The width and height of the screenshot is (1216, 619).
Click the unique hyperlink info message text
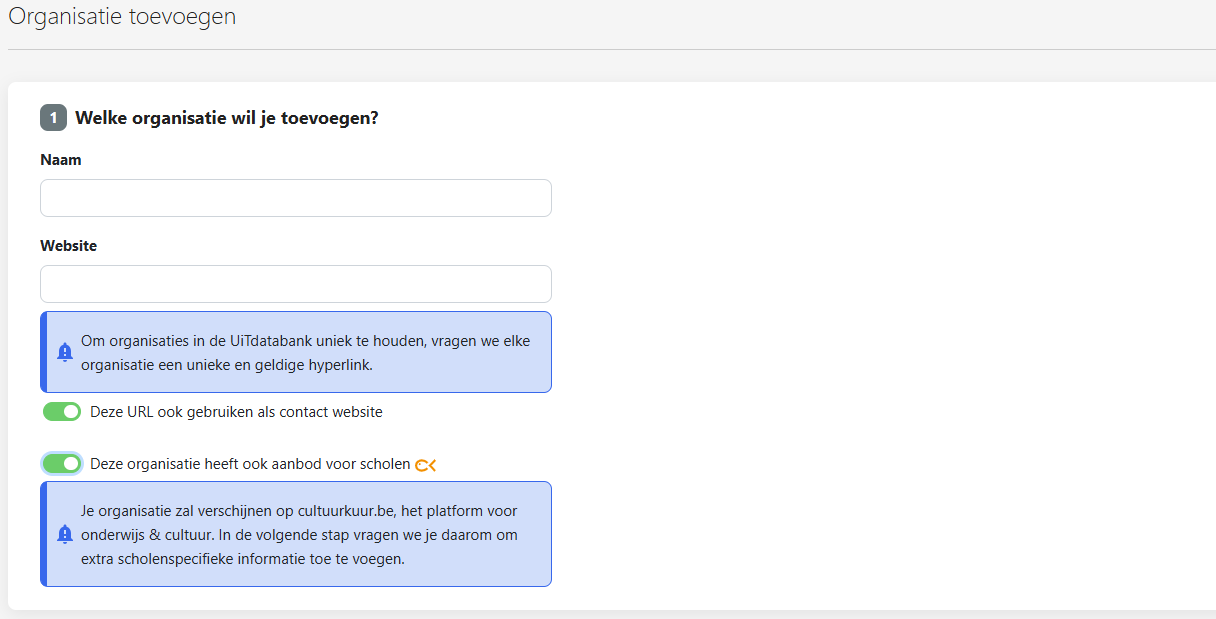(x=306, y=353)
